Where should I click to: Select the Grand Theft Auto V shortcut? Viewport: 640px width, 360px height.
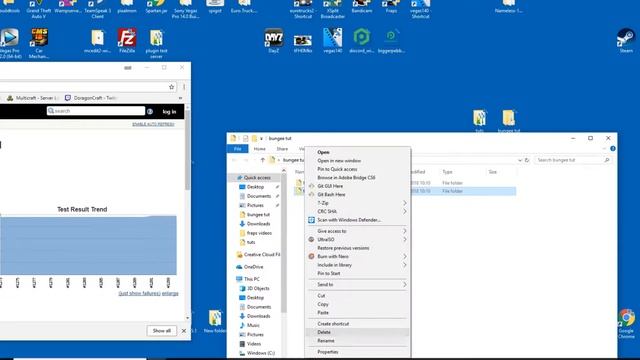39,9
